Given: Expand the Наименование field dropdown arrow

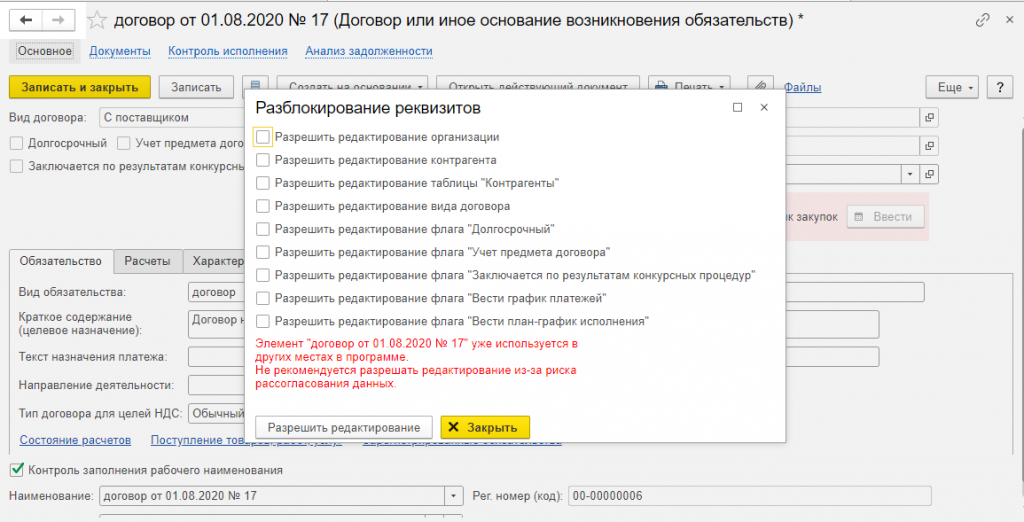Looking at the screenshot, I should pyautogui.click(x=455, y=496).
